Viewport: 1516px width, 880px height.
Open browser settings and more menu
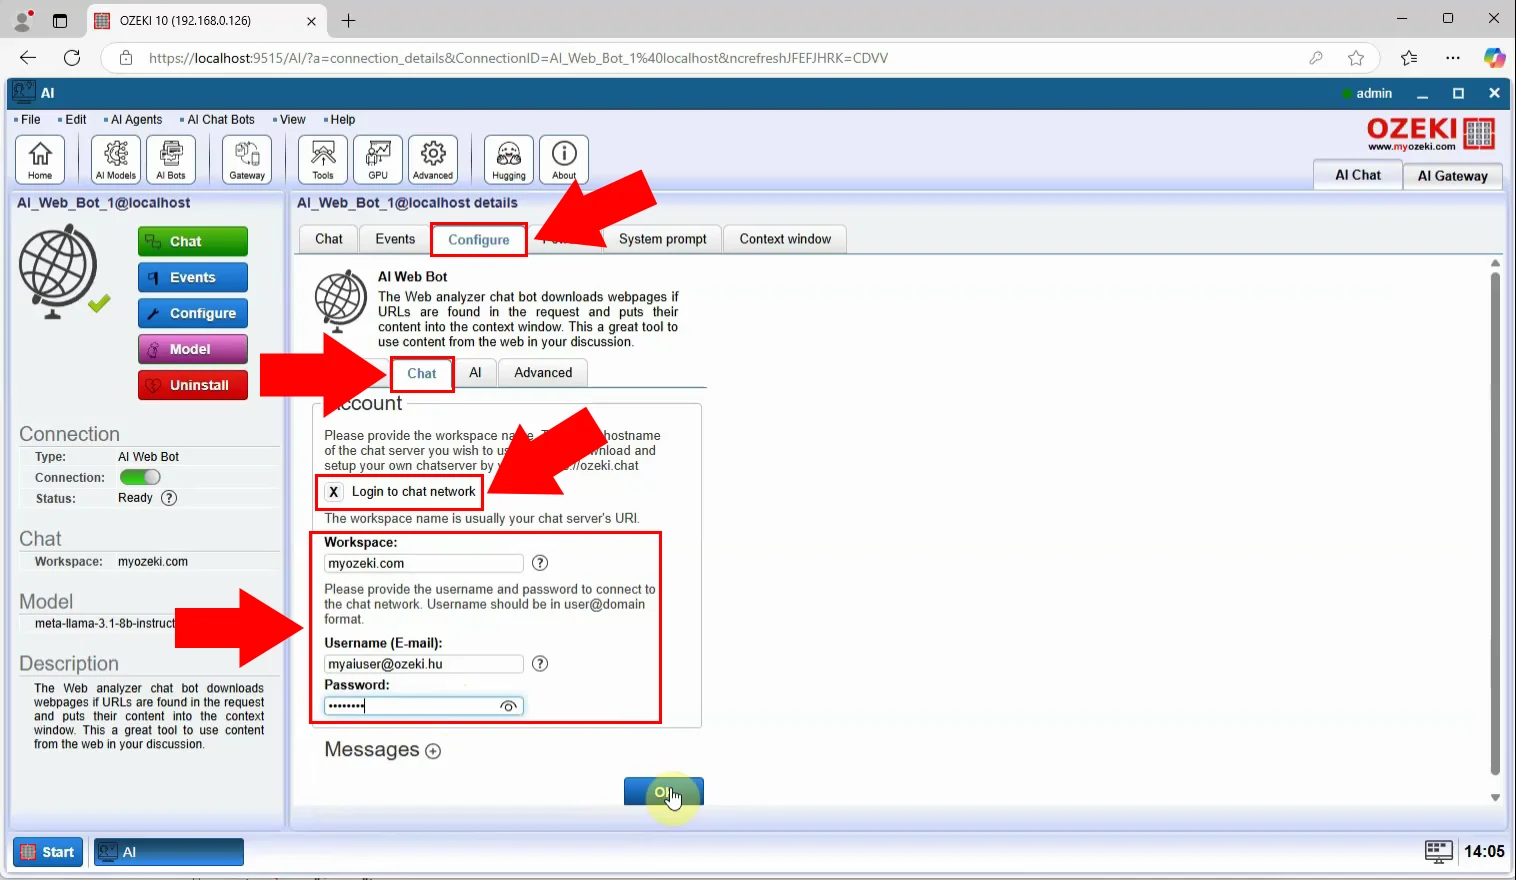click(x=1453, y=58)
